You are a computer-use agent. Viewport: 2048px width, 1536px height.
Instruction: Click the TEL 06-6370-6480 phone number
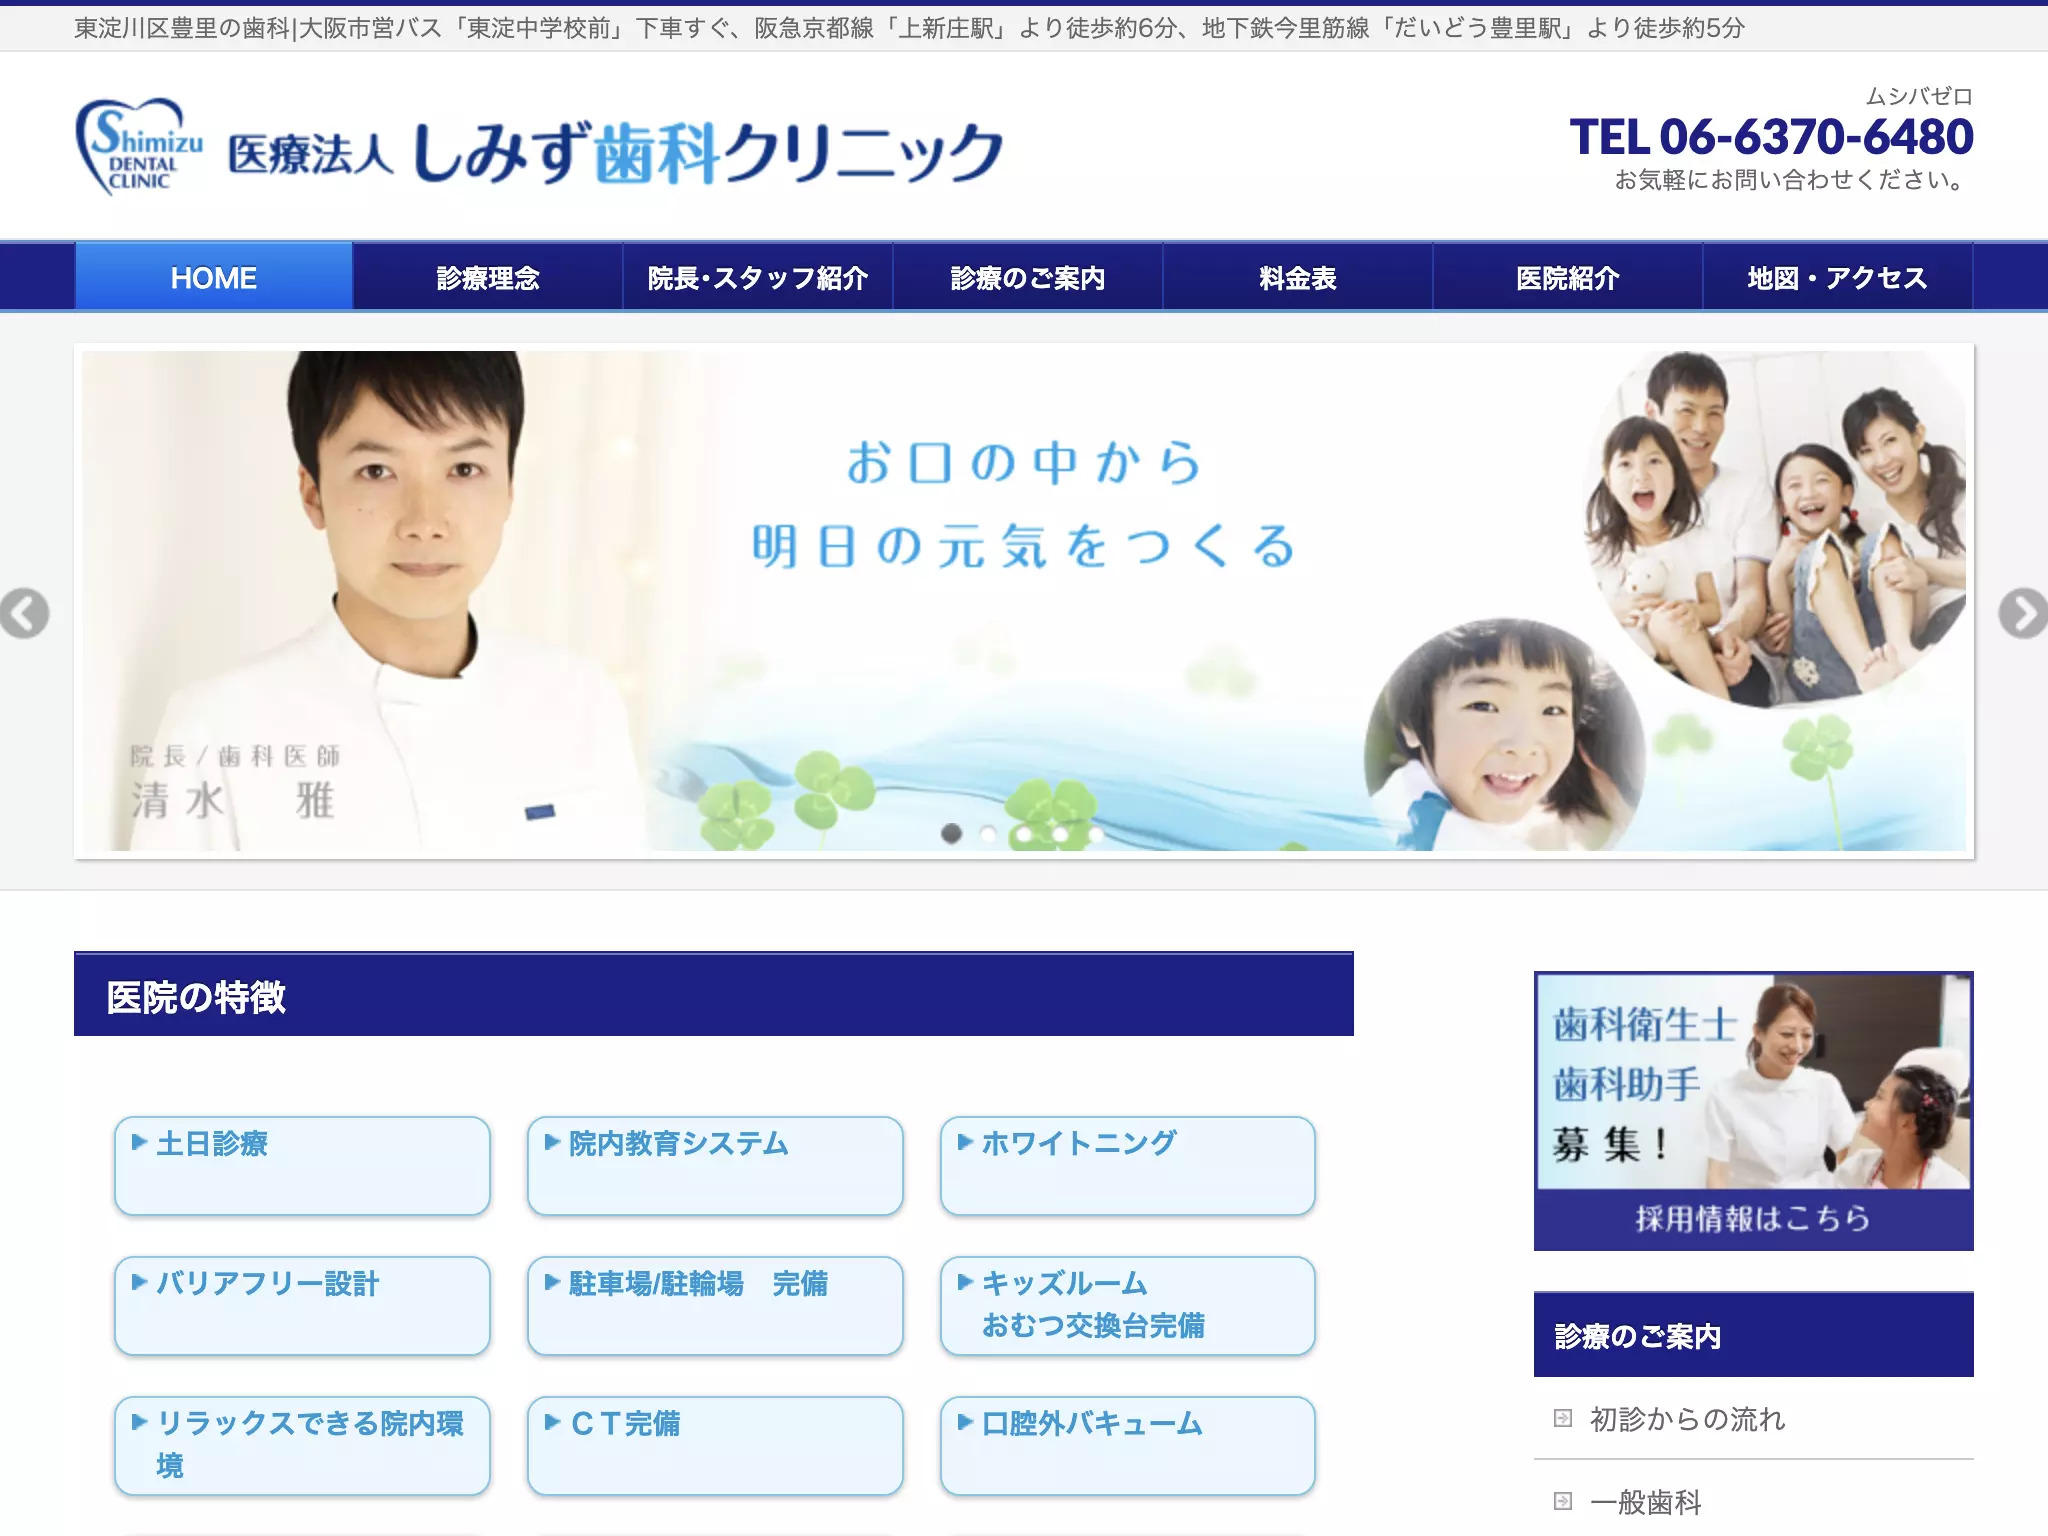tap(1771, 137)
